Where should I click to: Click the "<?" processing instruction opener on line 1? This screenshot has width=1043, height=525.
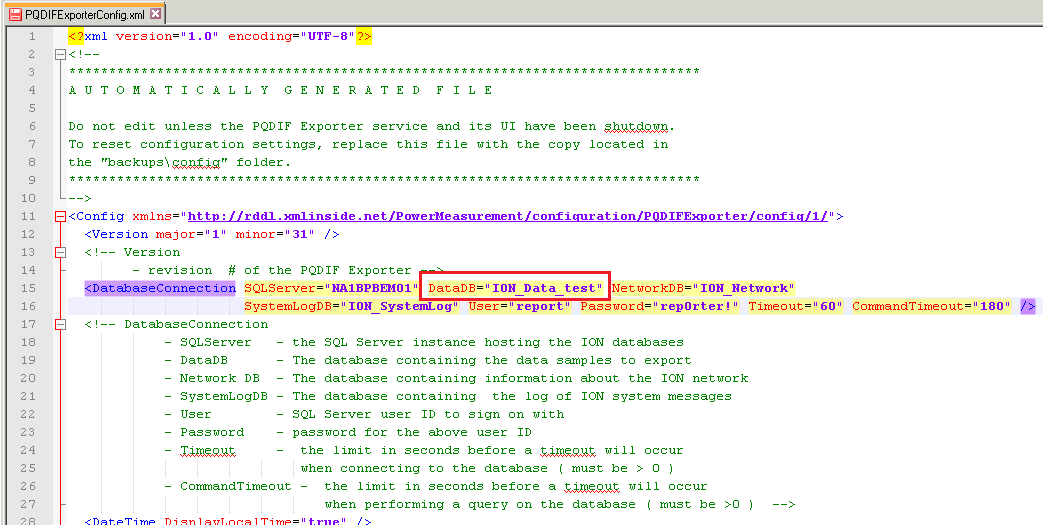tap(76, 37)
